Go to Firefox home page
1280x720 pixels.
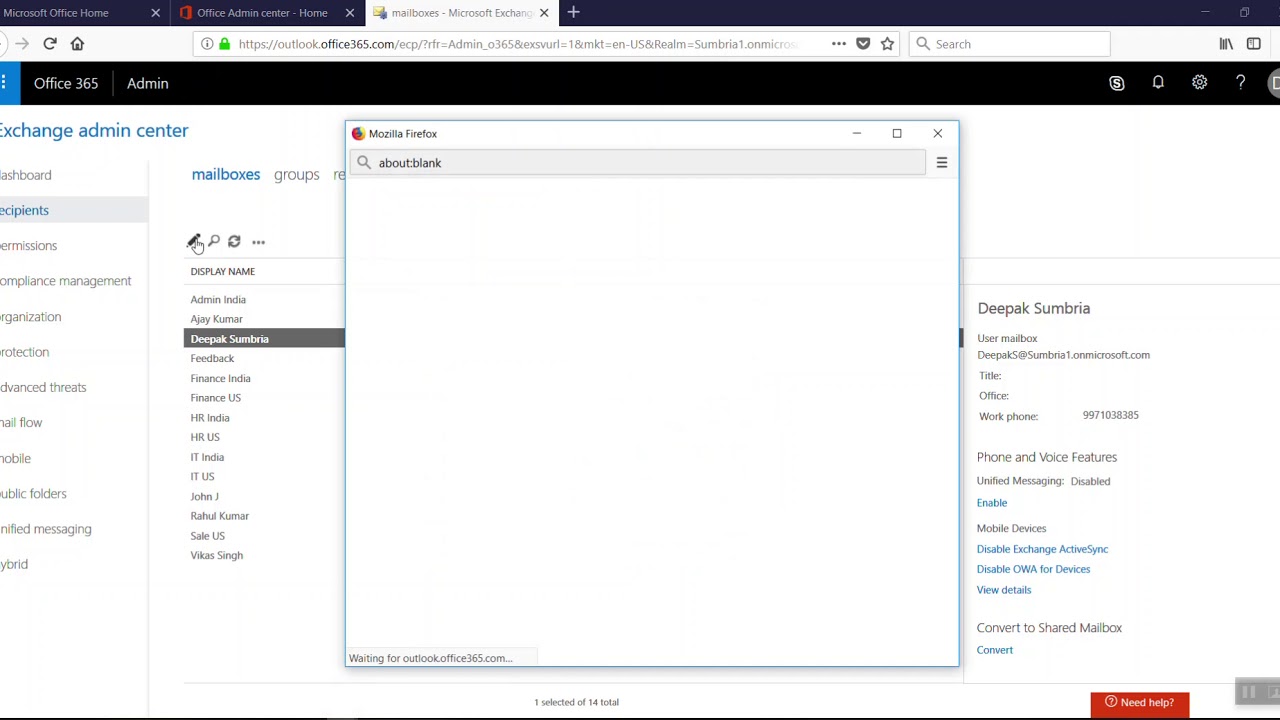pyautogui.click(x=77, y=44)
